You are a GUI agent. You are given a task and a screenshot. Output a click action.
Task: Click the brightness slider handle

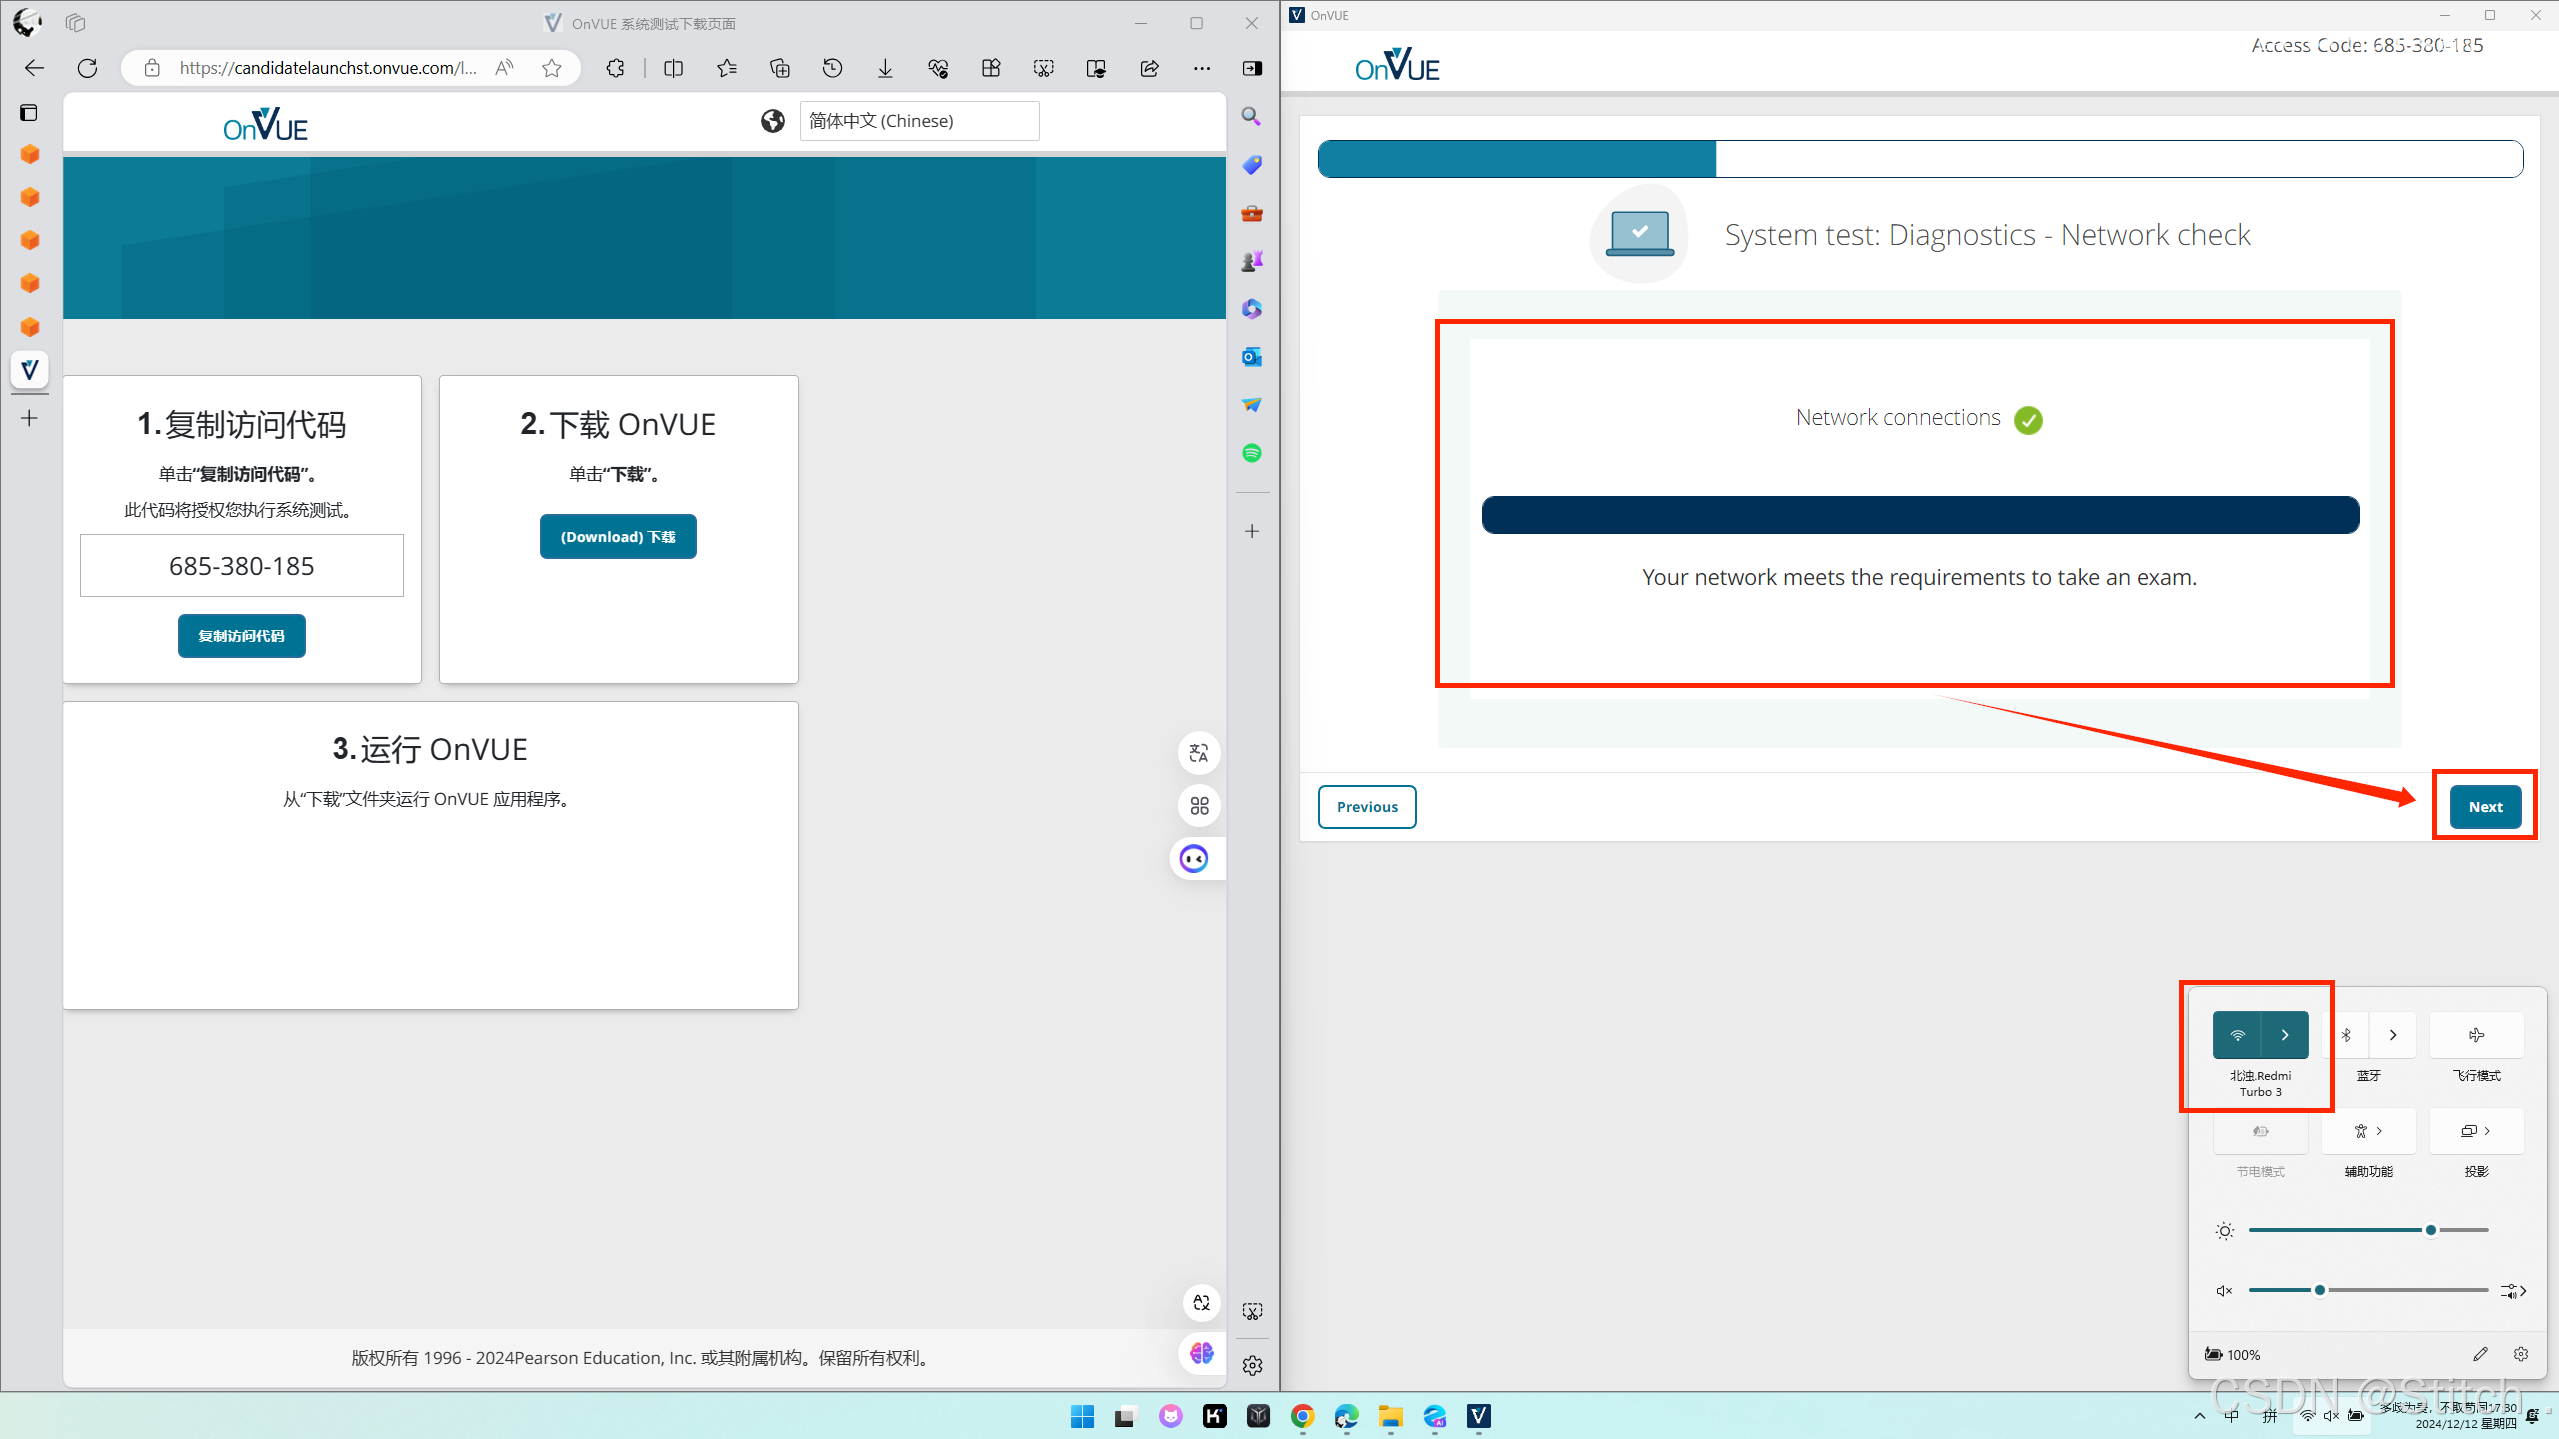(2431, 1230)
